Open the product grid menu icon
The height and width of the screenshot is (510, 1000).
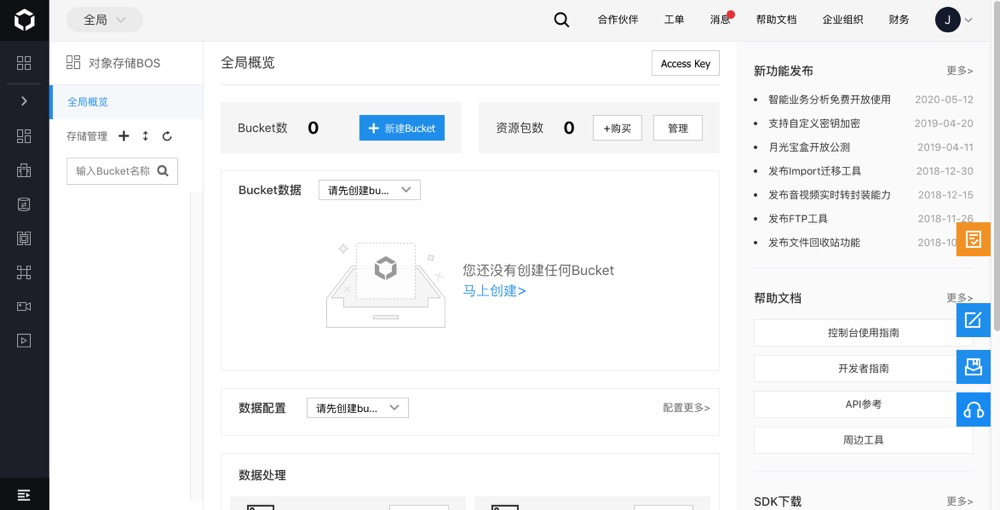point(24,62)
